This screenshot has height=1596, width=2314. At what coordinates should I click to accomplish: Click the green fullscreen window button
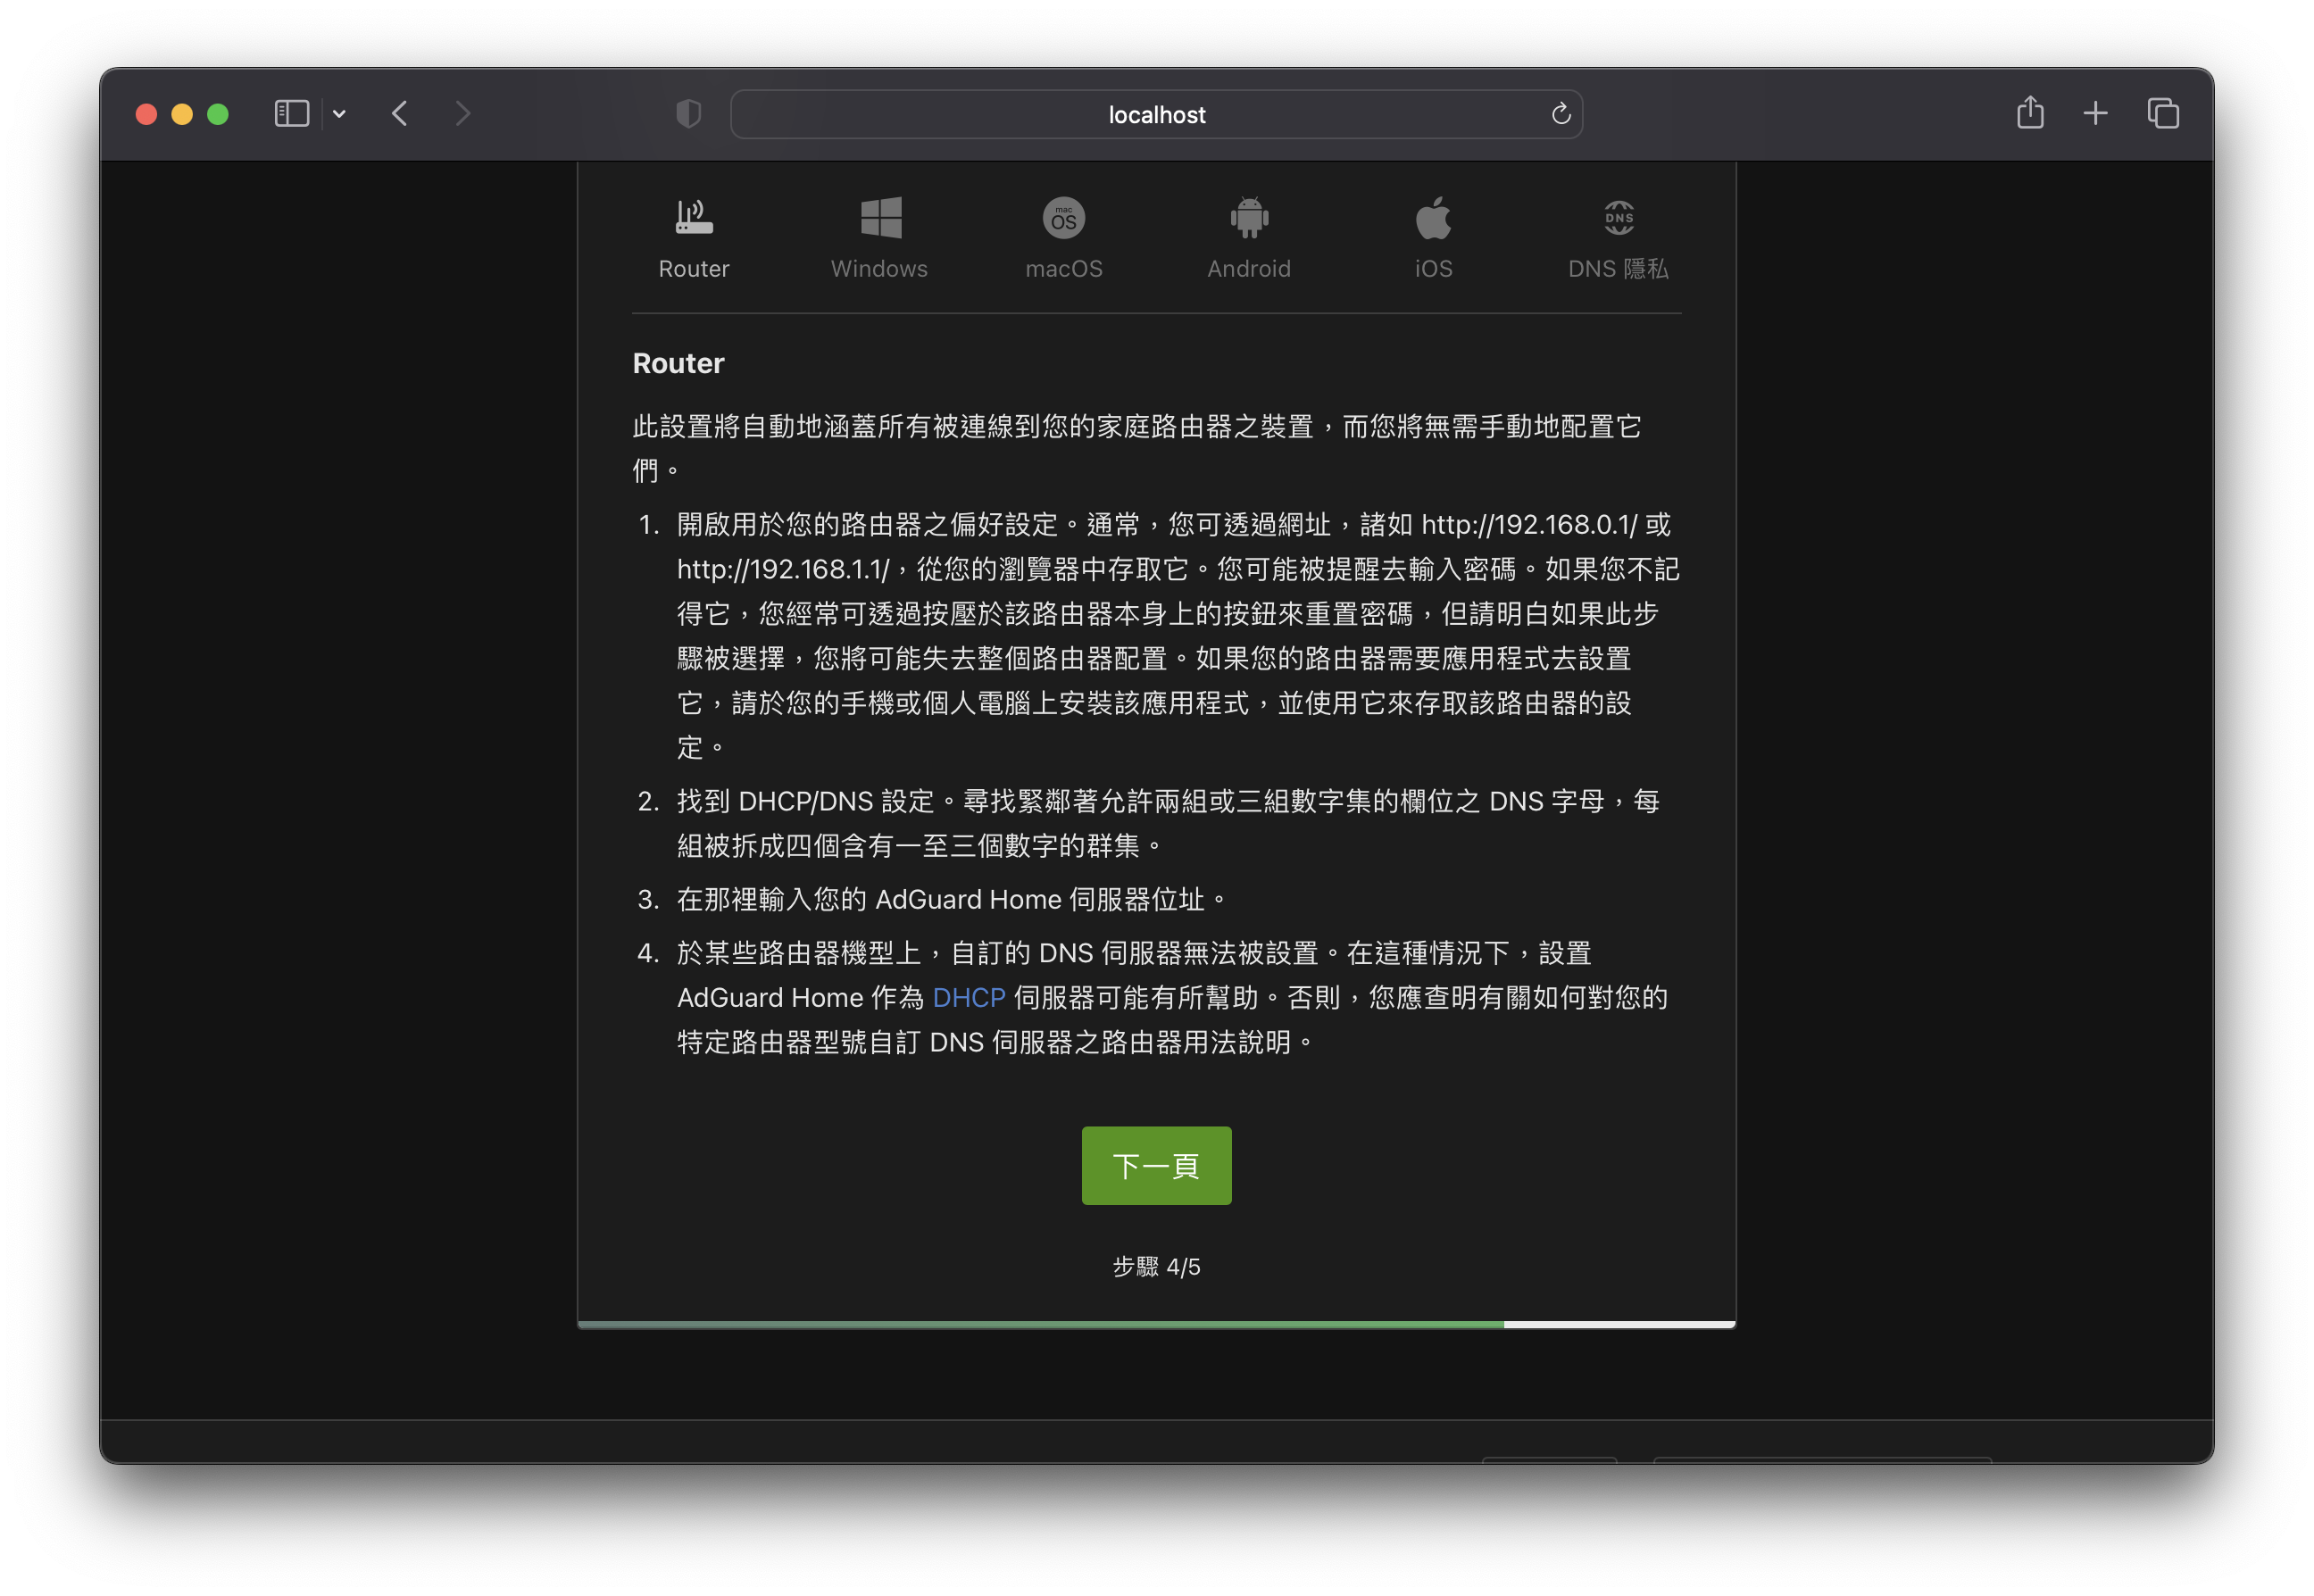click(217, 114)
